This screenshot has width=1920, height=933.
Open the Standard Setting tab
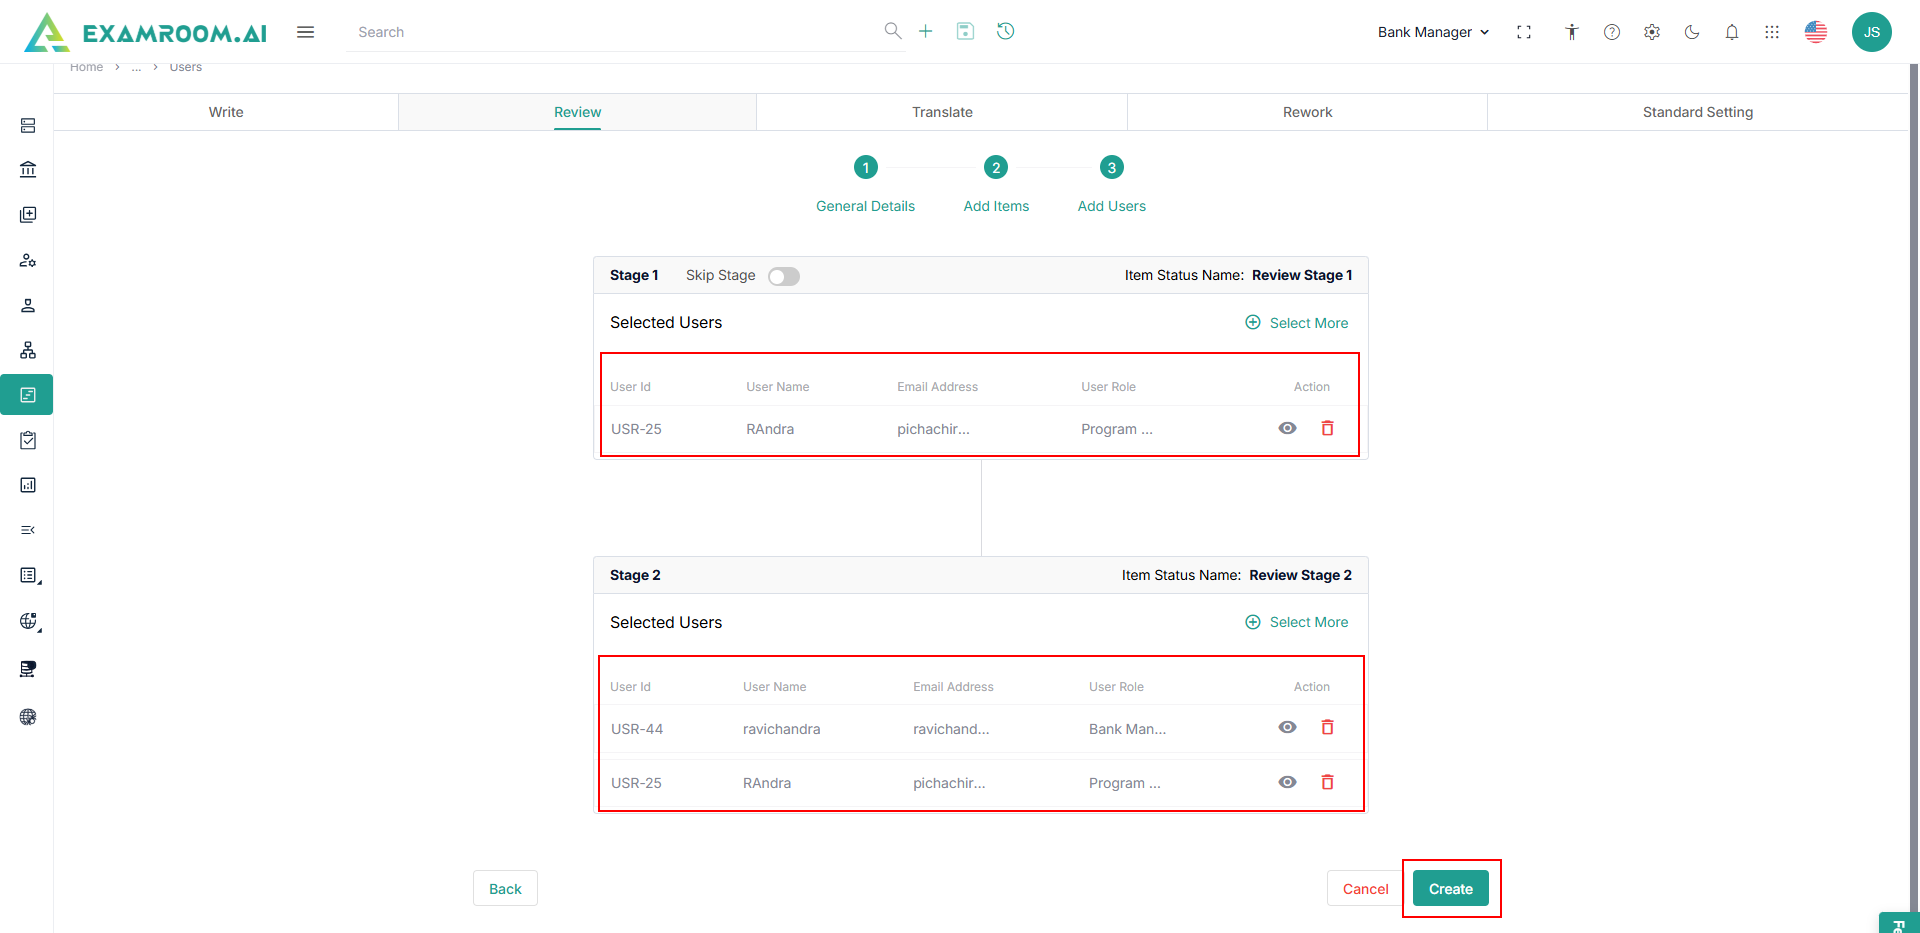point(1698,112)
